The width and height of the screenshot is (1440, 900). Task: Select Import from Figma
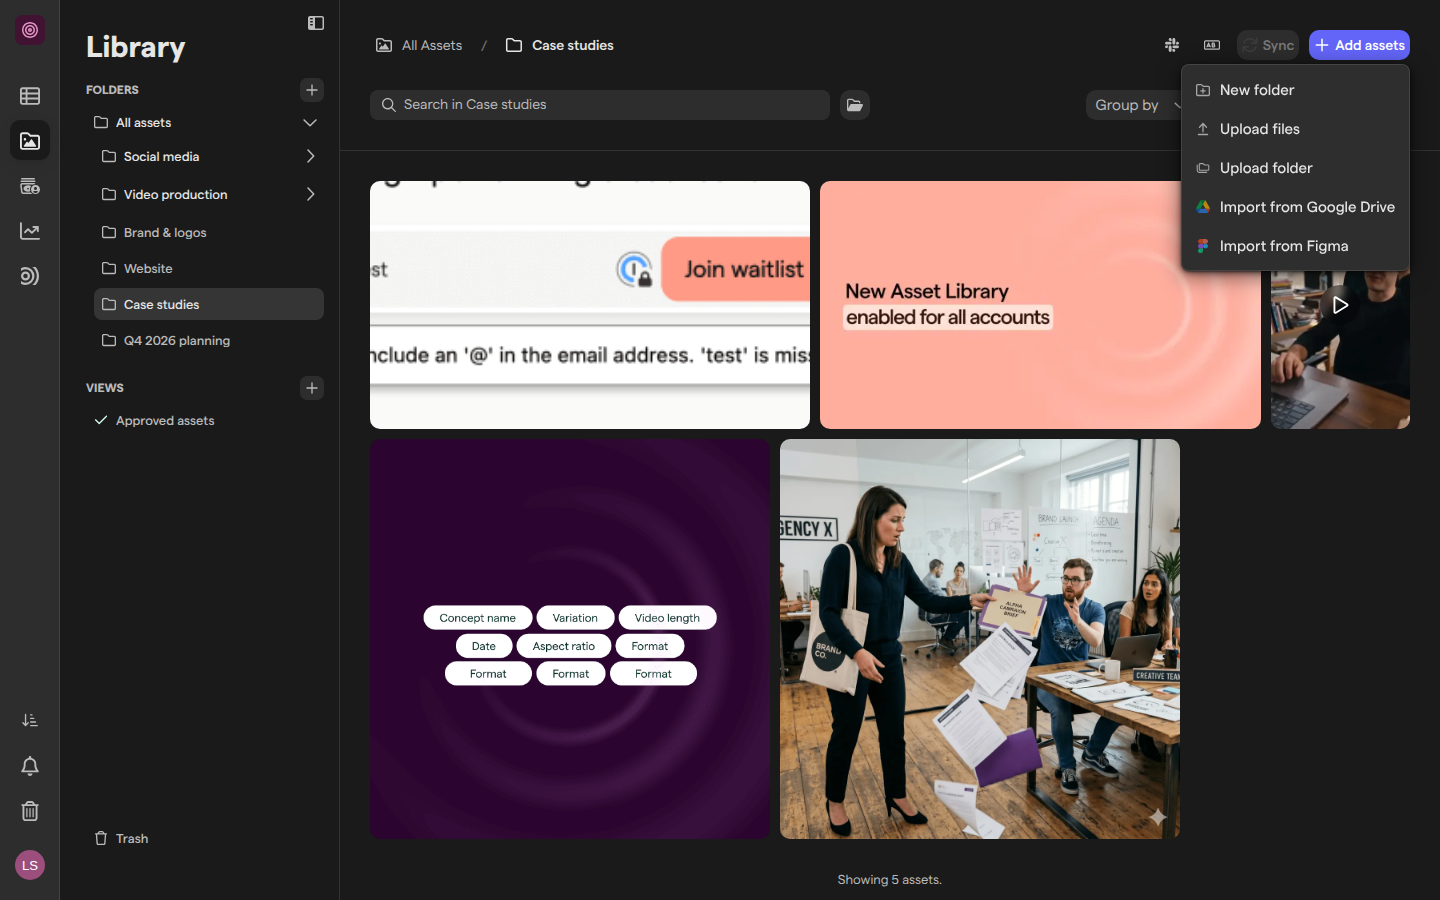pos(1295,246)
